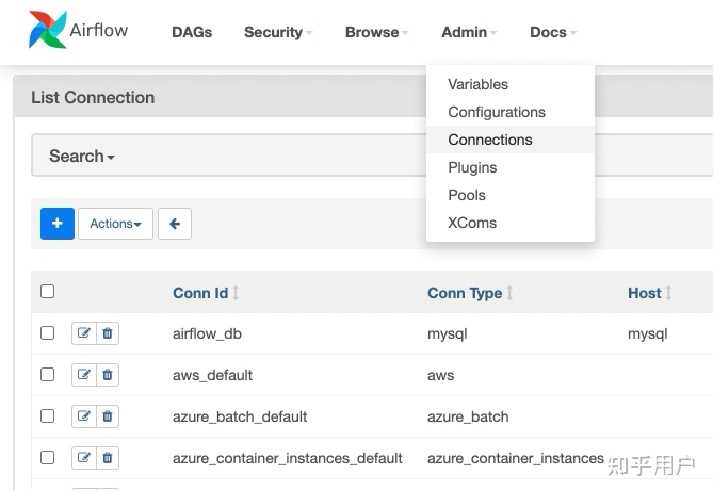
Task: Check the airflow_db row checkbox
Action: (x=47, y=333)
